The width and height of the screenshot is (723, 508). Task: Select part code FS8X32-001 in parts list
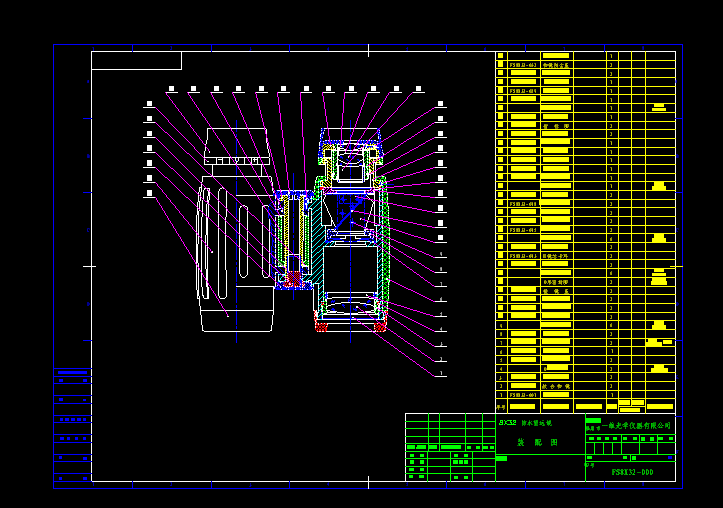point(523,395)
